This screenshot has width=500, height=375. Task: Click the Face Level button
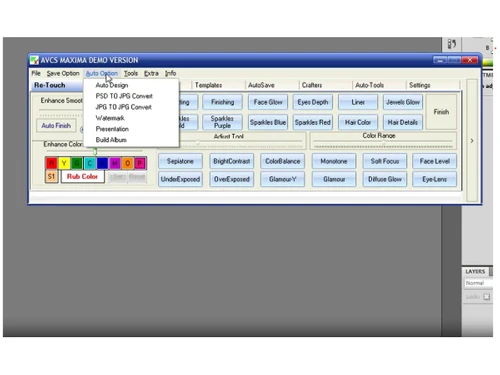point(435,161)
